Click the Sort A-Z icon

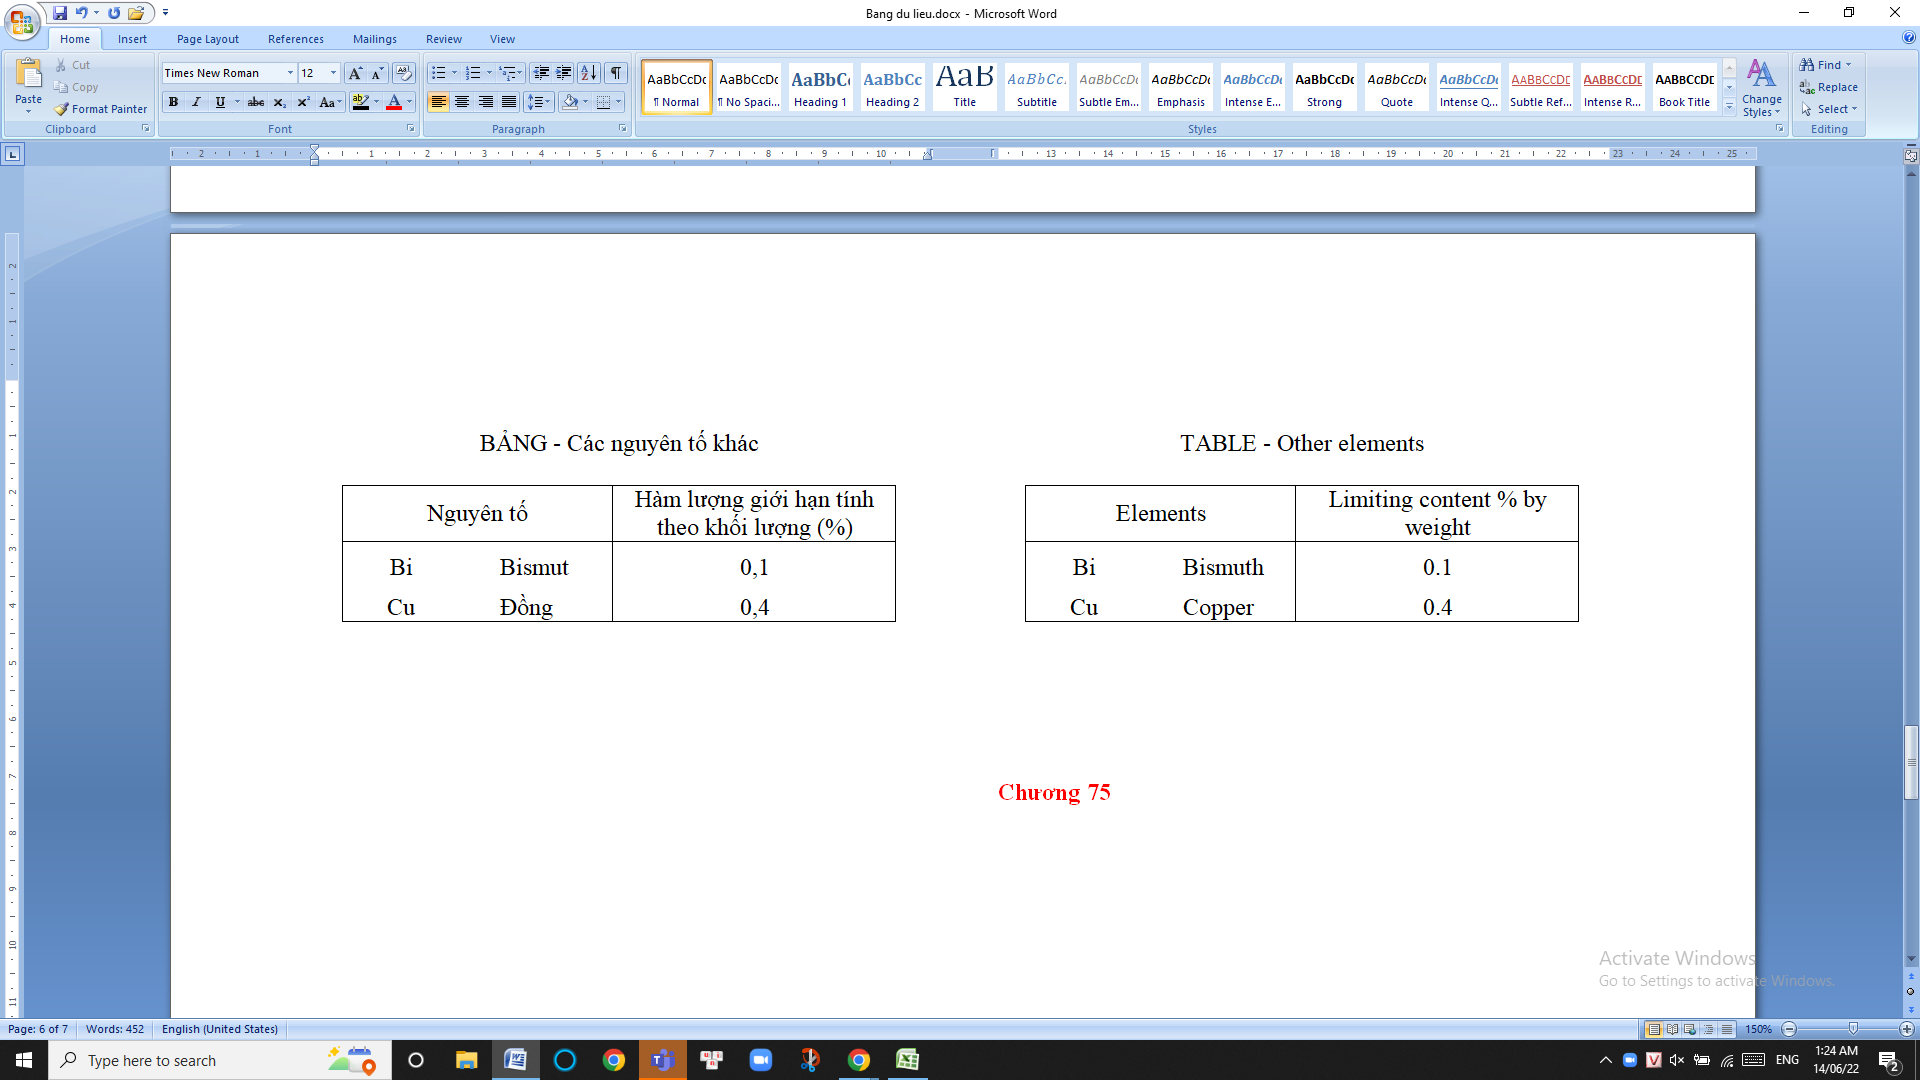click(589, 73)
